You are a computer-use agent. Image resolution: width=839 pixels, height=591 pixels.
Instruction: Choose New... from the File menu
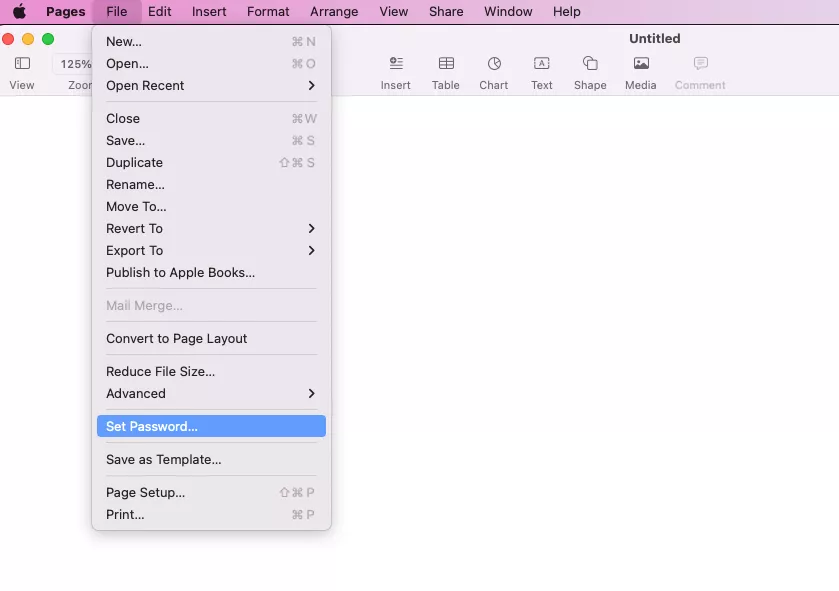(211, 41)
